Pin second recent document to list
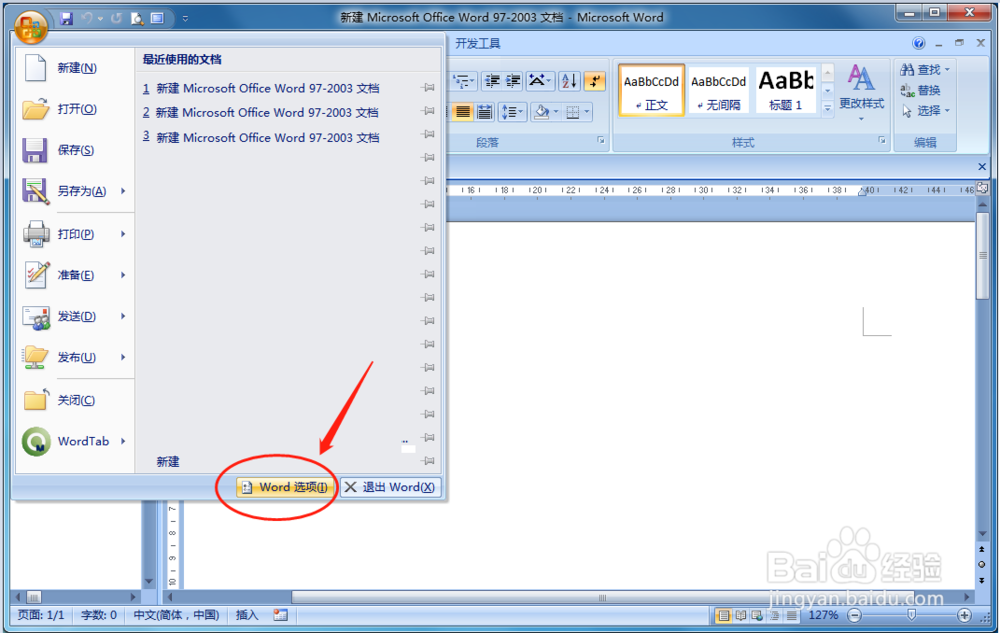Screen dimensions: 1000x633 click(429, 111)
